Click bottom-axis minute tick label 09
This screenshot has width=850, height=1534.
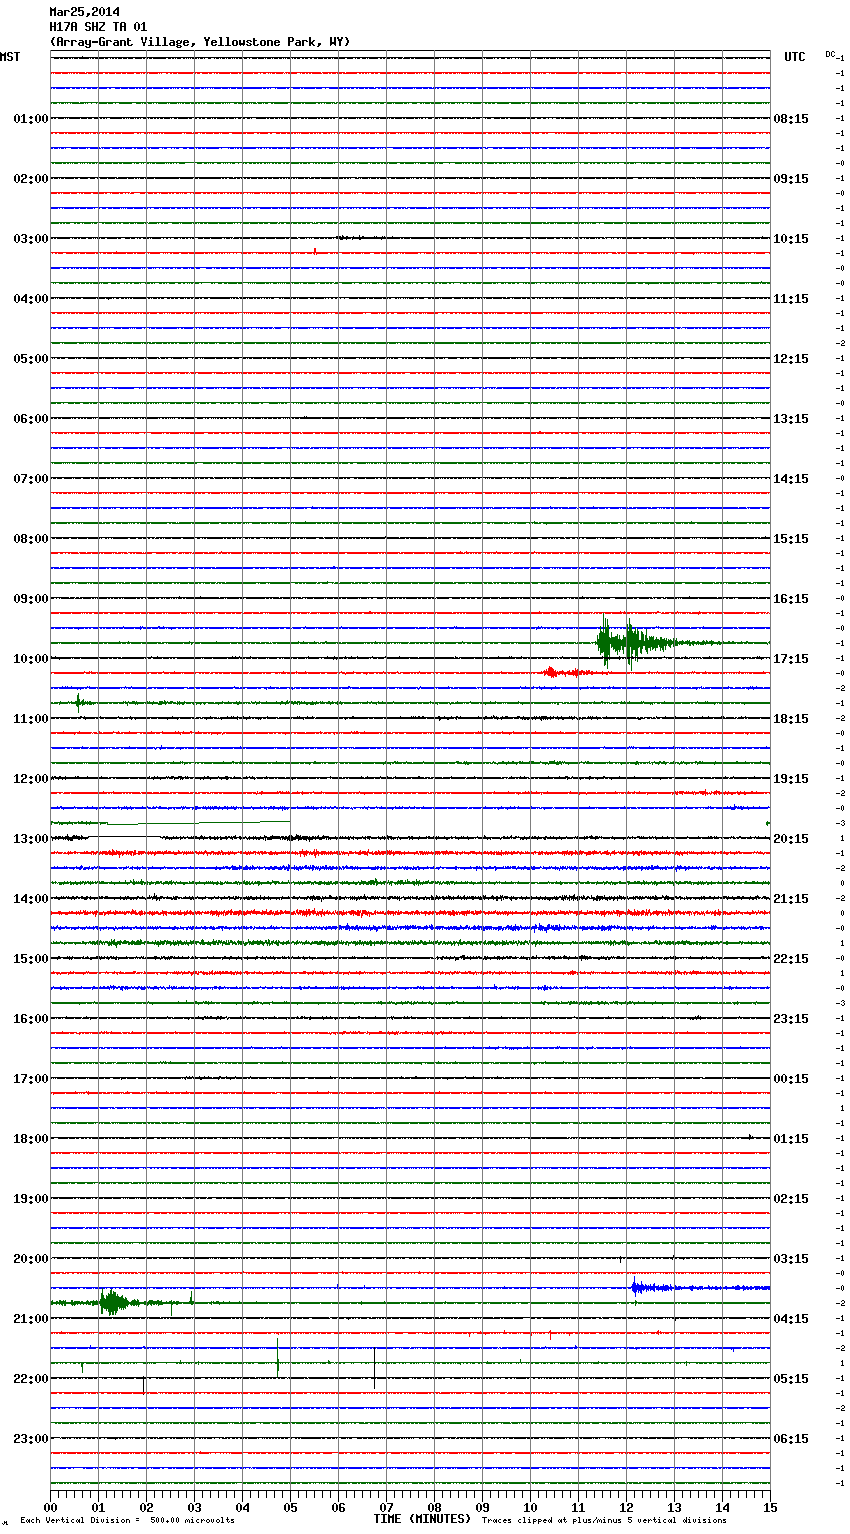[482, 1507]
